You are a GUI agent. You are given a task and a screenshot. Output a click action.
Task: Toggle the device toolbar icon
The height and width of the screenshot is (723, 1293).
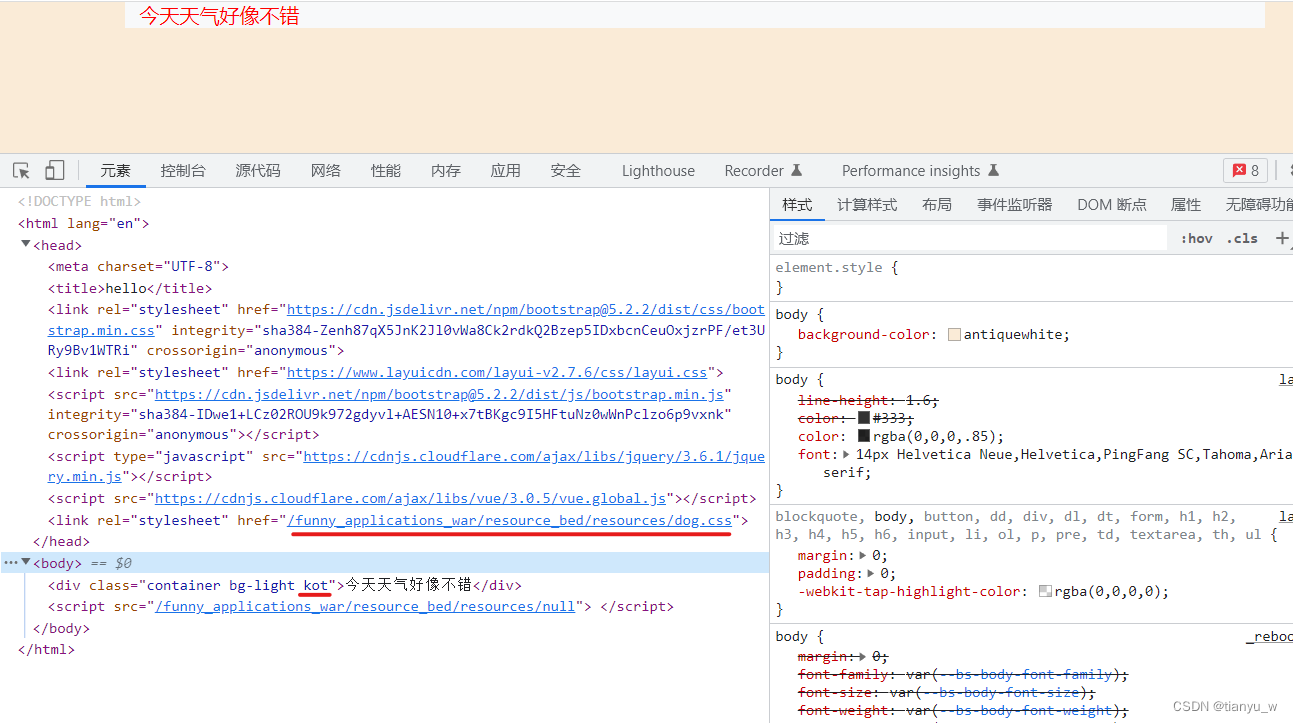point(54,170)
